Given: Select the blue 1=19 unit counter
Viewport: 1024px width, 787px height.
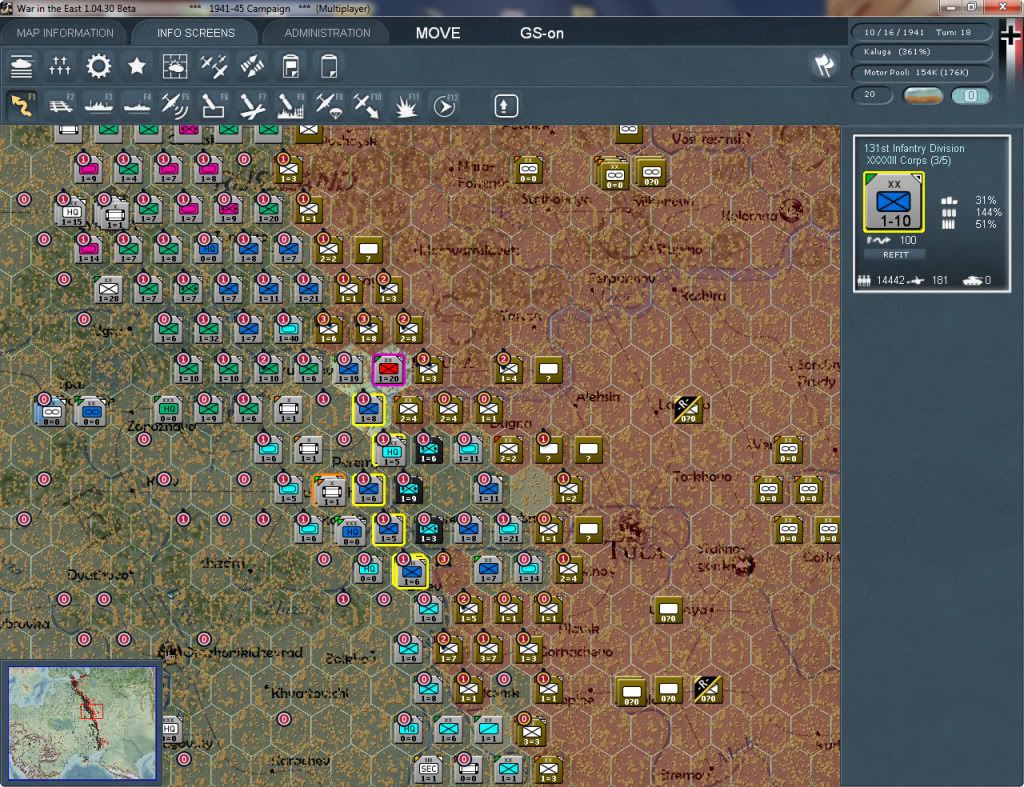Looking at the screenshot, I should (x=349, y=370).
